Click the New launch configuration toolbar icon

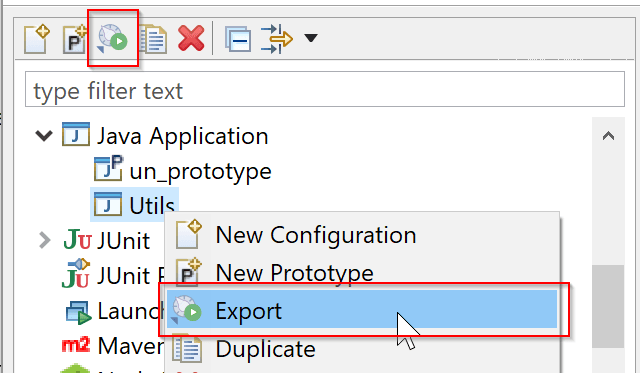[x=37, y=39]
